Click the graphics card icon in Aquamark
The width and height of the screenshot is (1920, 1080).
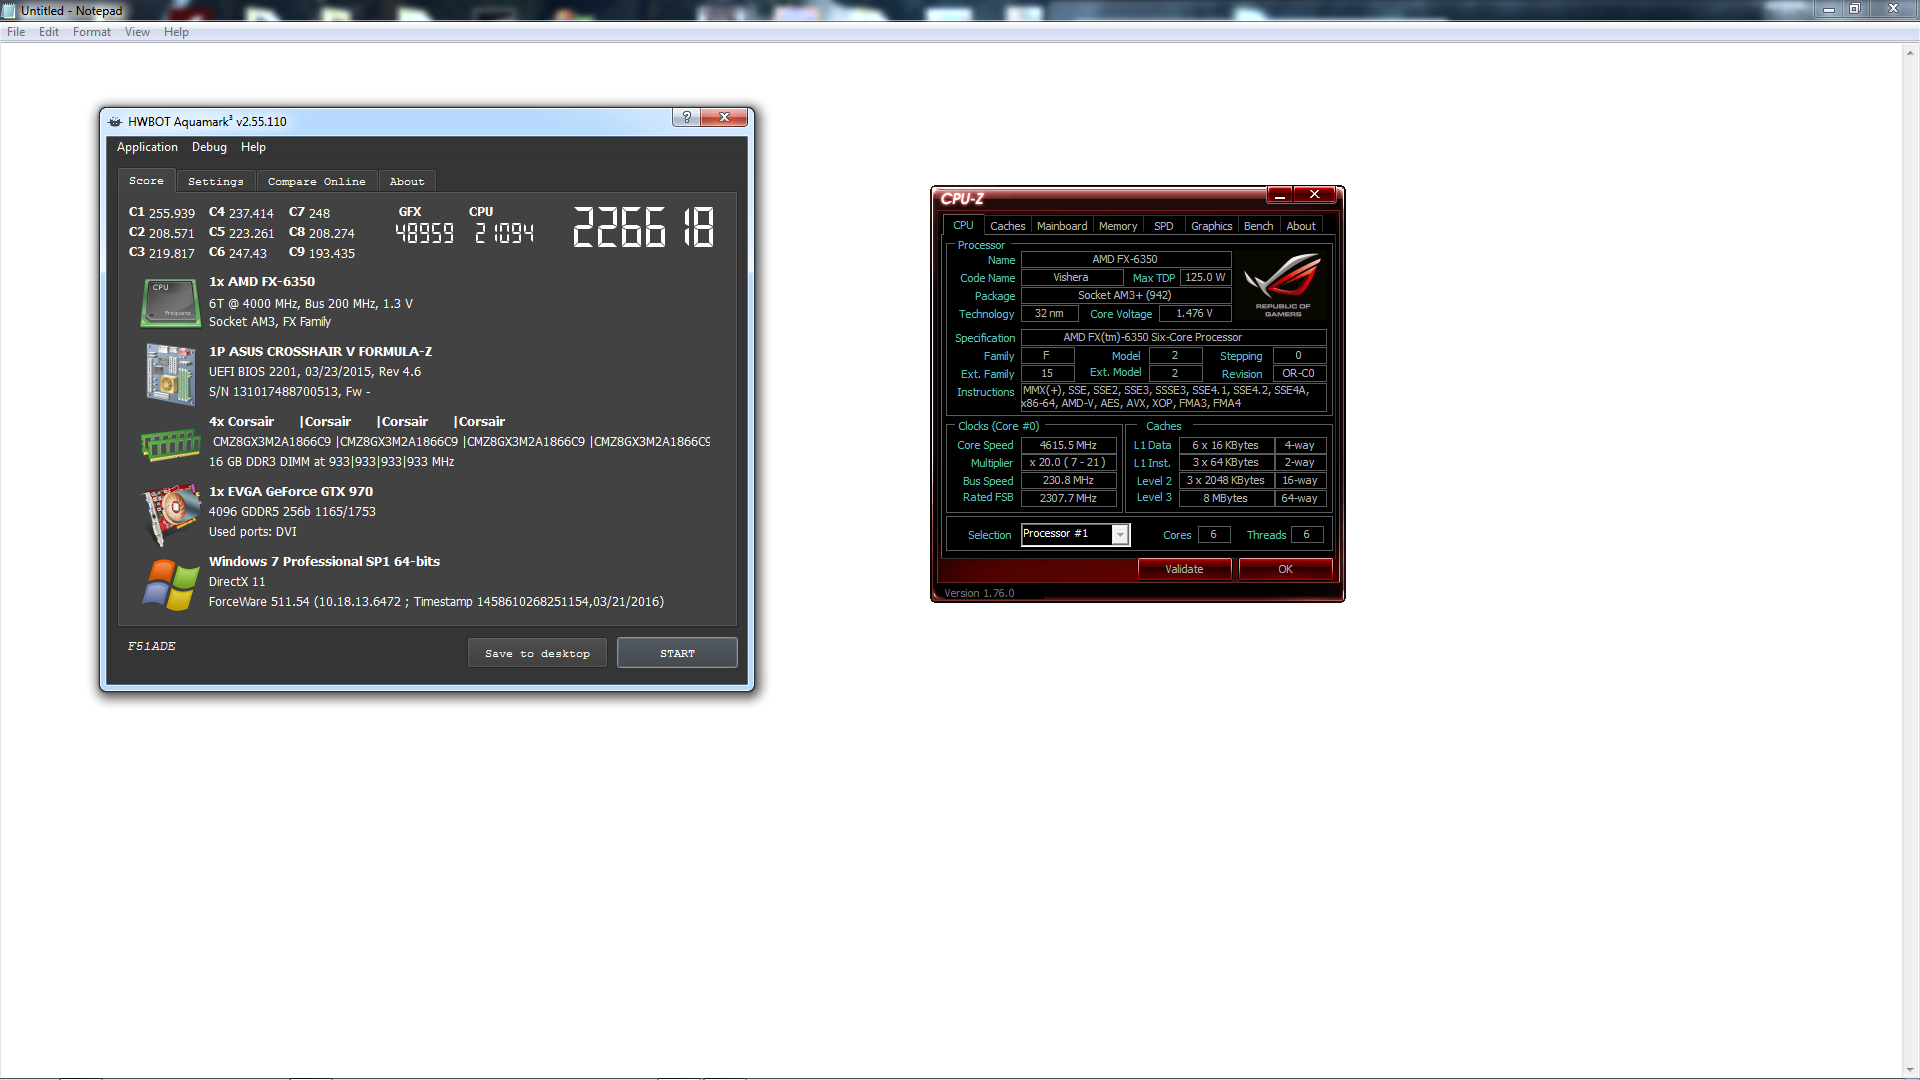pos(171,514)
